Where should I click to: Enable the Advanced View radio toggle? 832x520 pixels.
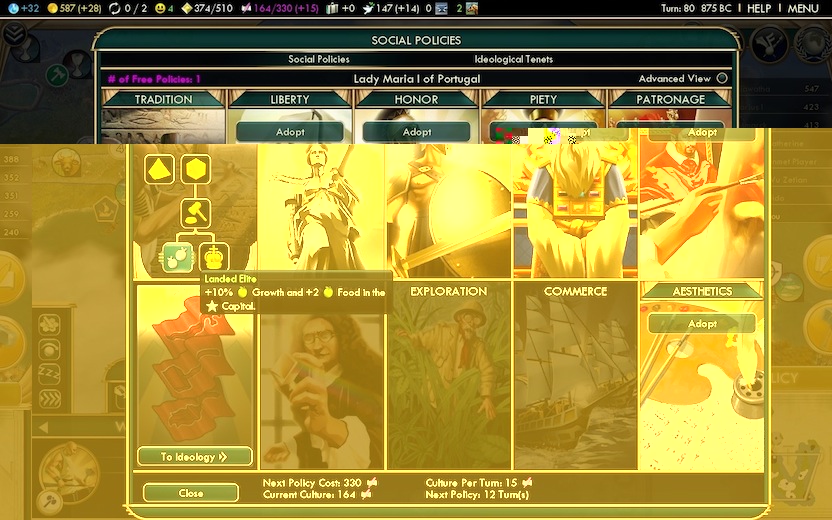tap(722, 79)
